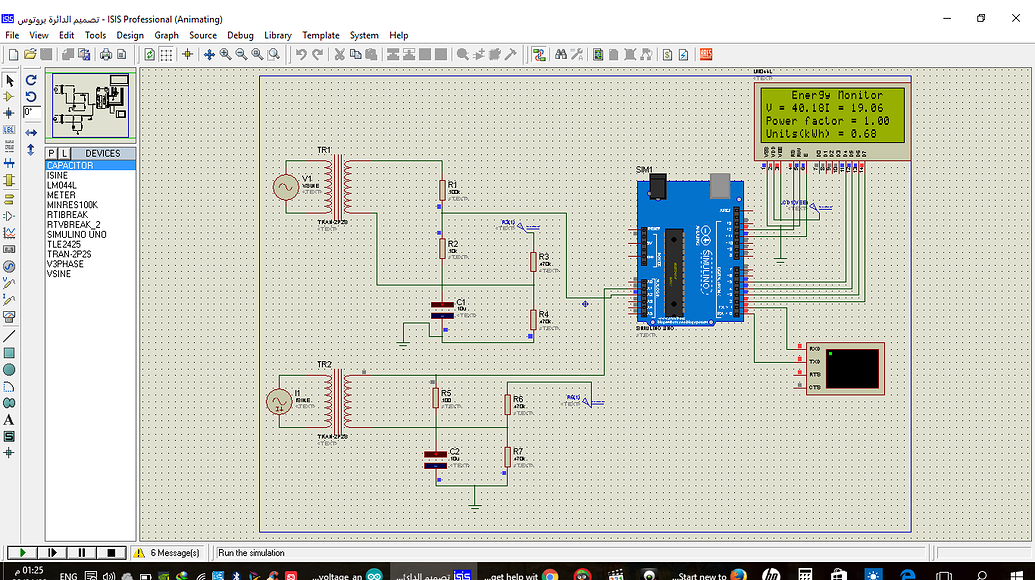Stop the simulation with the stop button
This screenshot has height=580, width=1035.
pos(112,552)
